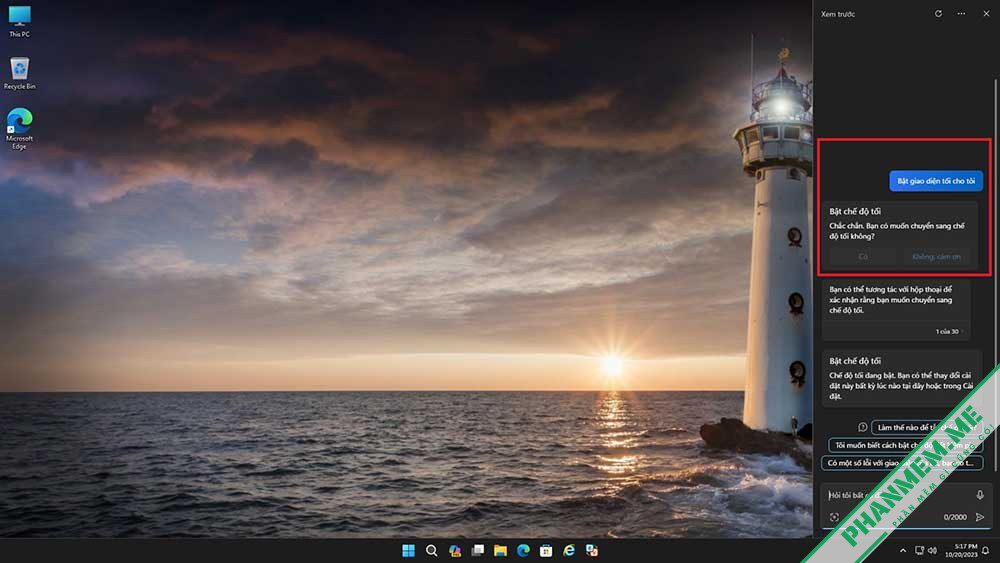1000x563 pixels.
Task: Launch Microsoft Edge from the taskbar
Action: tap(523, 550)
